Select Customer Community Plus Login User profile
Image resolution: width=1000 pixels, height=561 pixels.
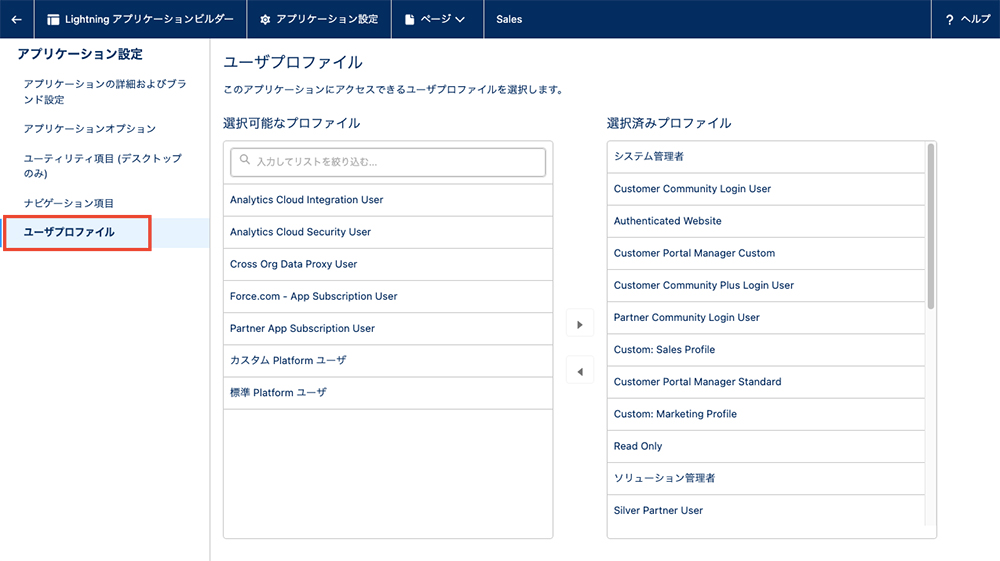(x=766, y=285)
